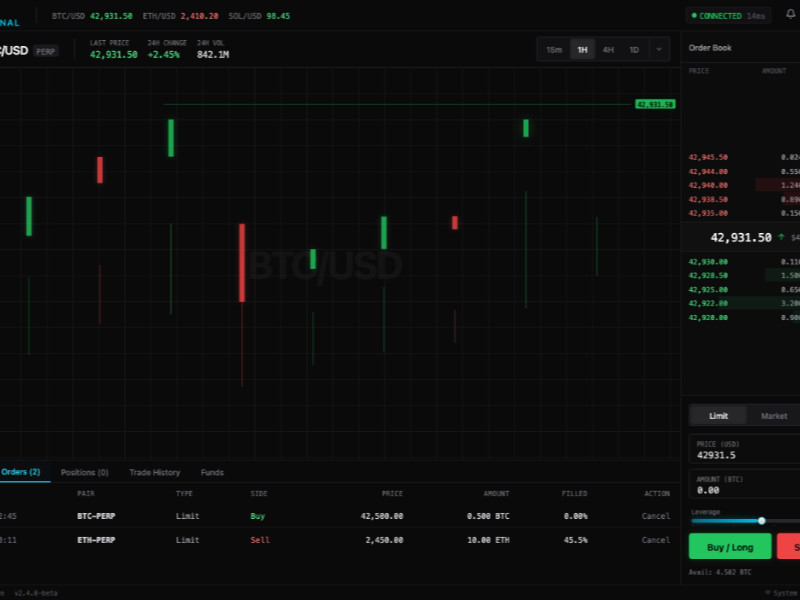Click the green connected status dot
The image size is (800, 600).
[693, 16]
